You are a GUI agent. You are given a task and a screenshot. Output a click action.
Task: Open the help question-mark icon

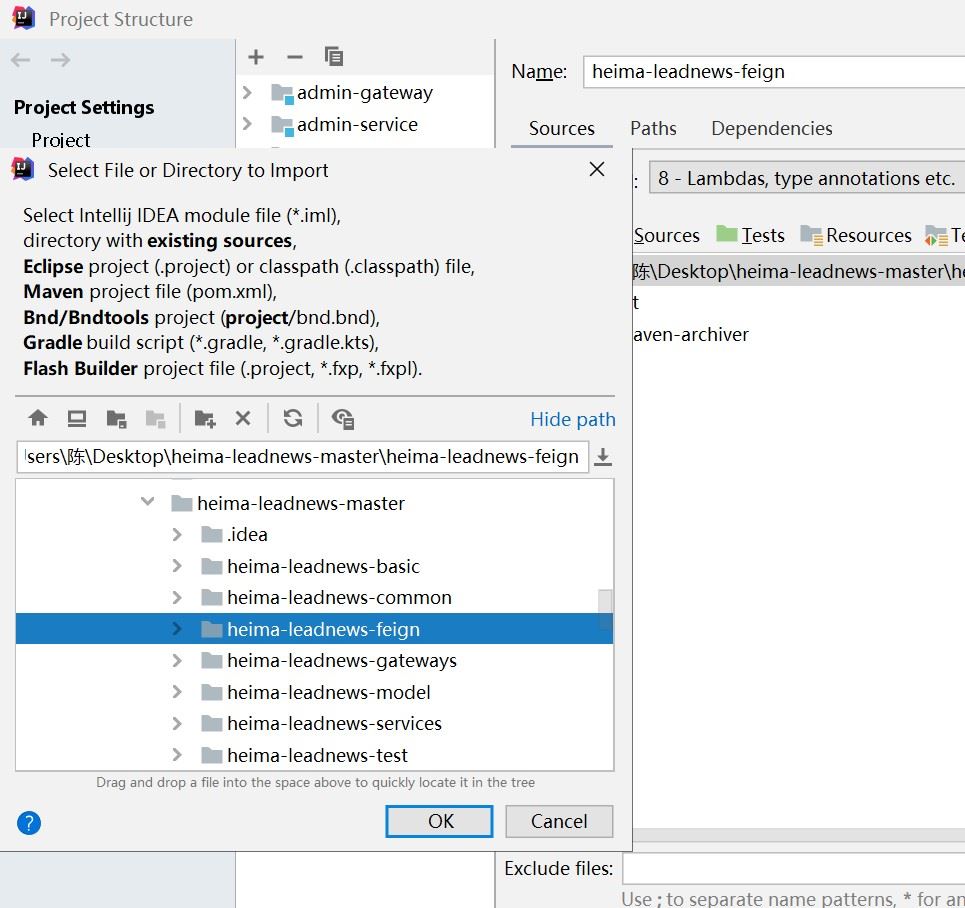coord(29,822)
